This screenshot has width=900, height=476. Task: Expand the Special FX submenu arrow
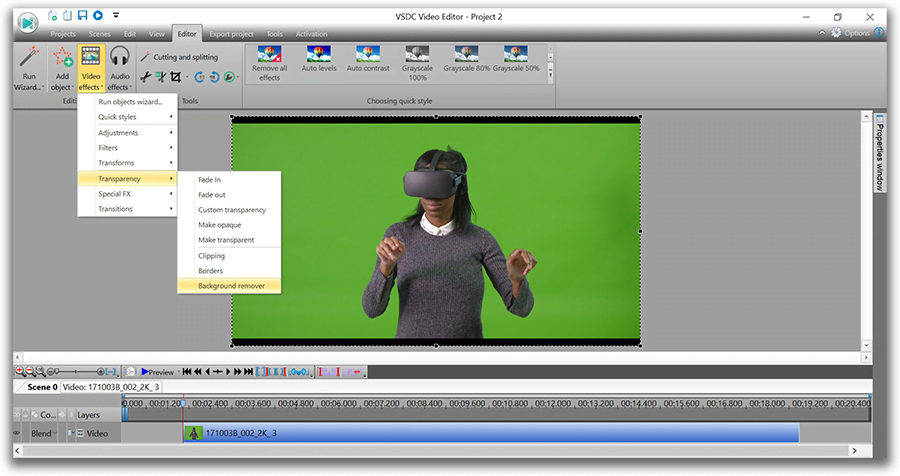click(171, 194)
